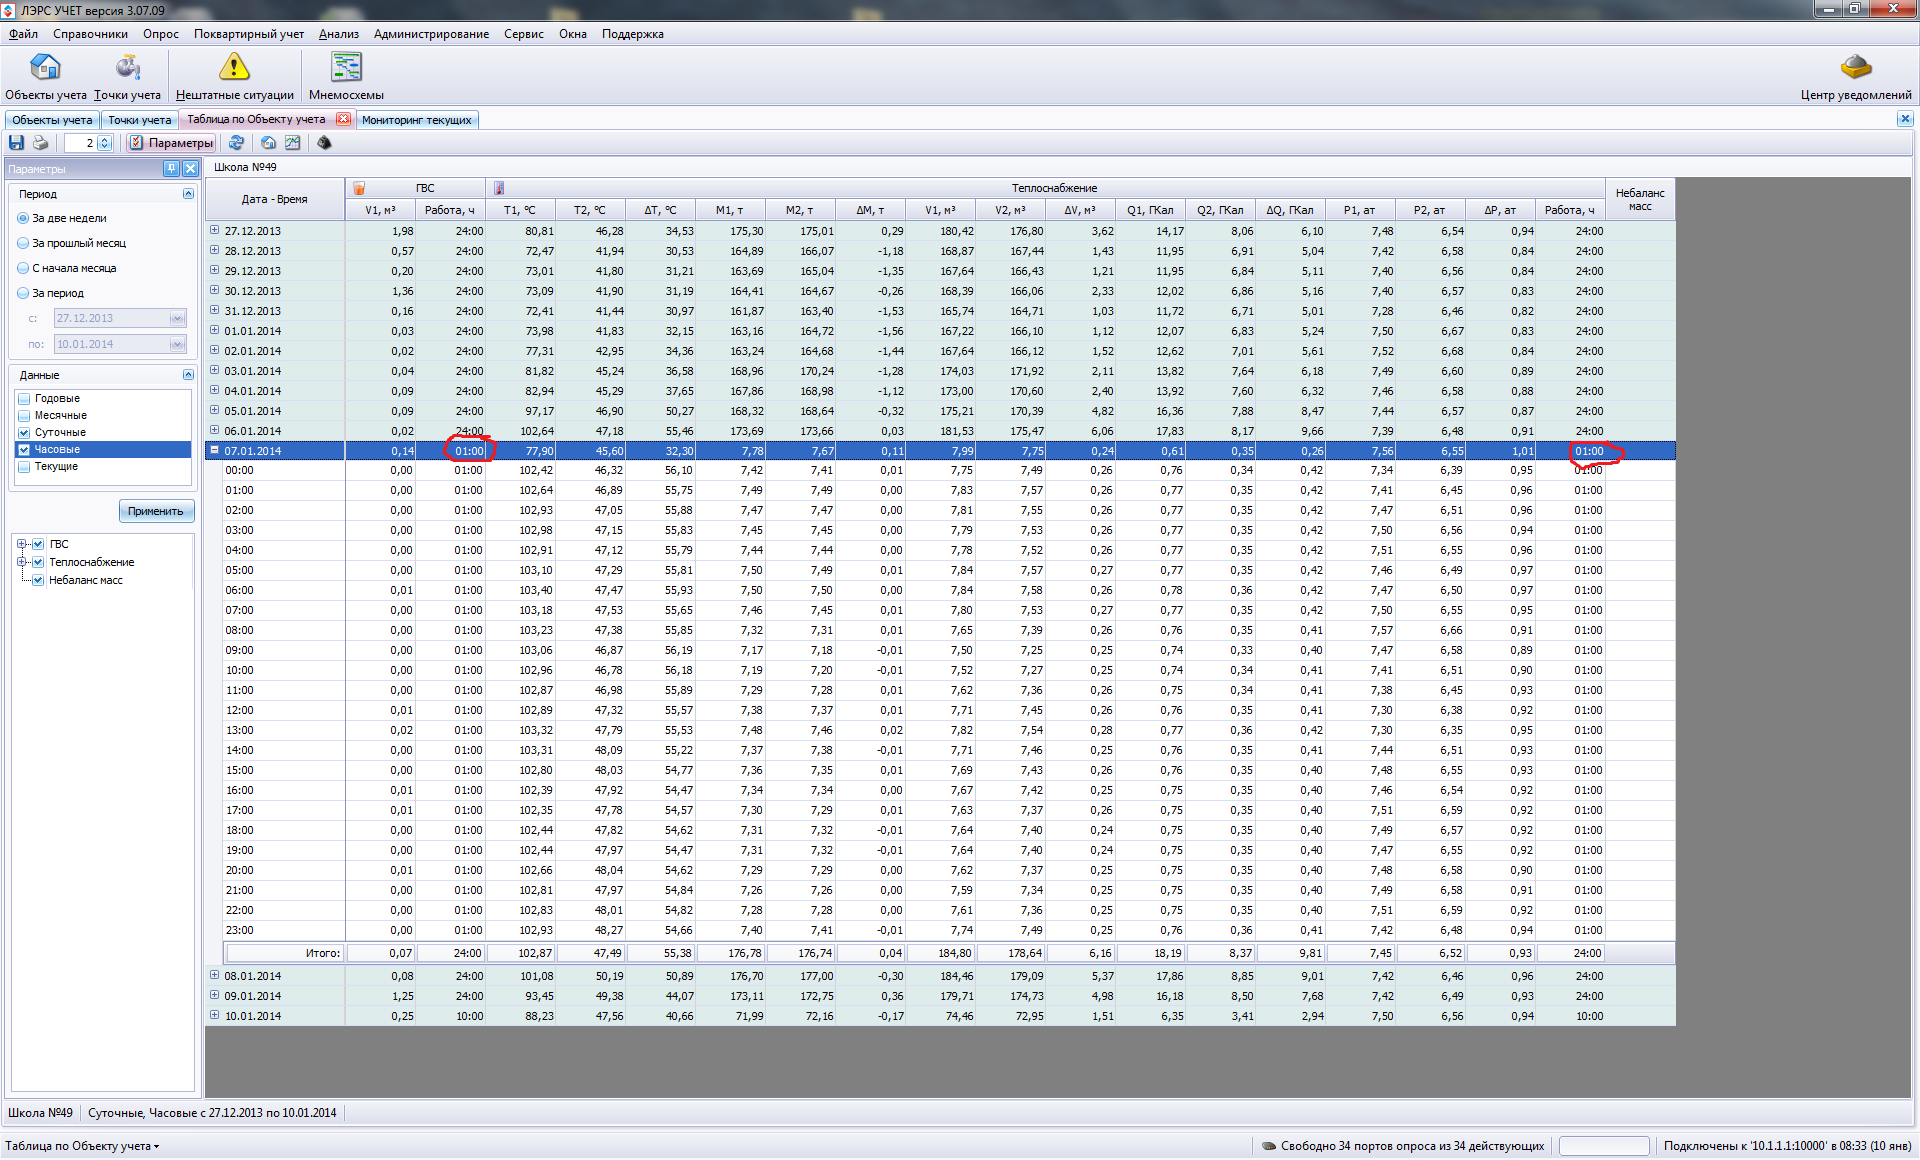Click the Теплоснабжение column group radiator icon
This screenshot has height=1160, width=1920.
coord(499,188)
